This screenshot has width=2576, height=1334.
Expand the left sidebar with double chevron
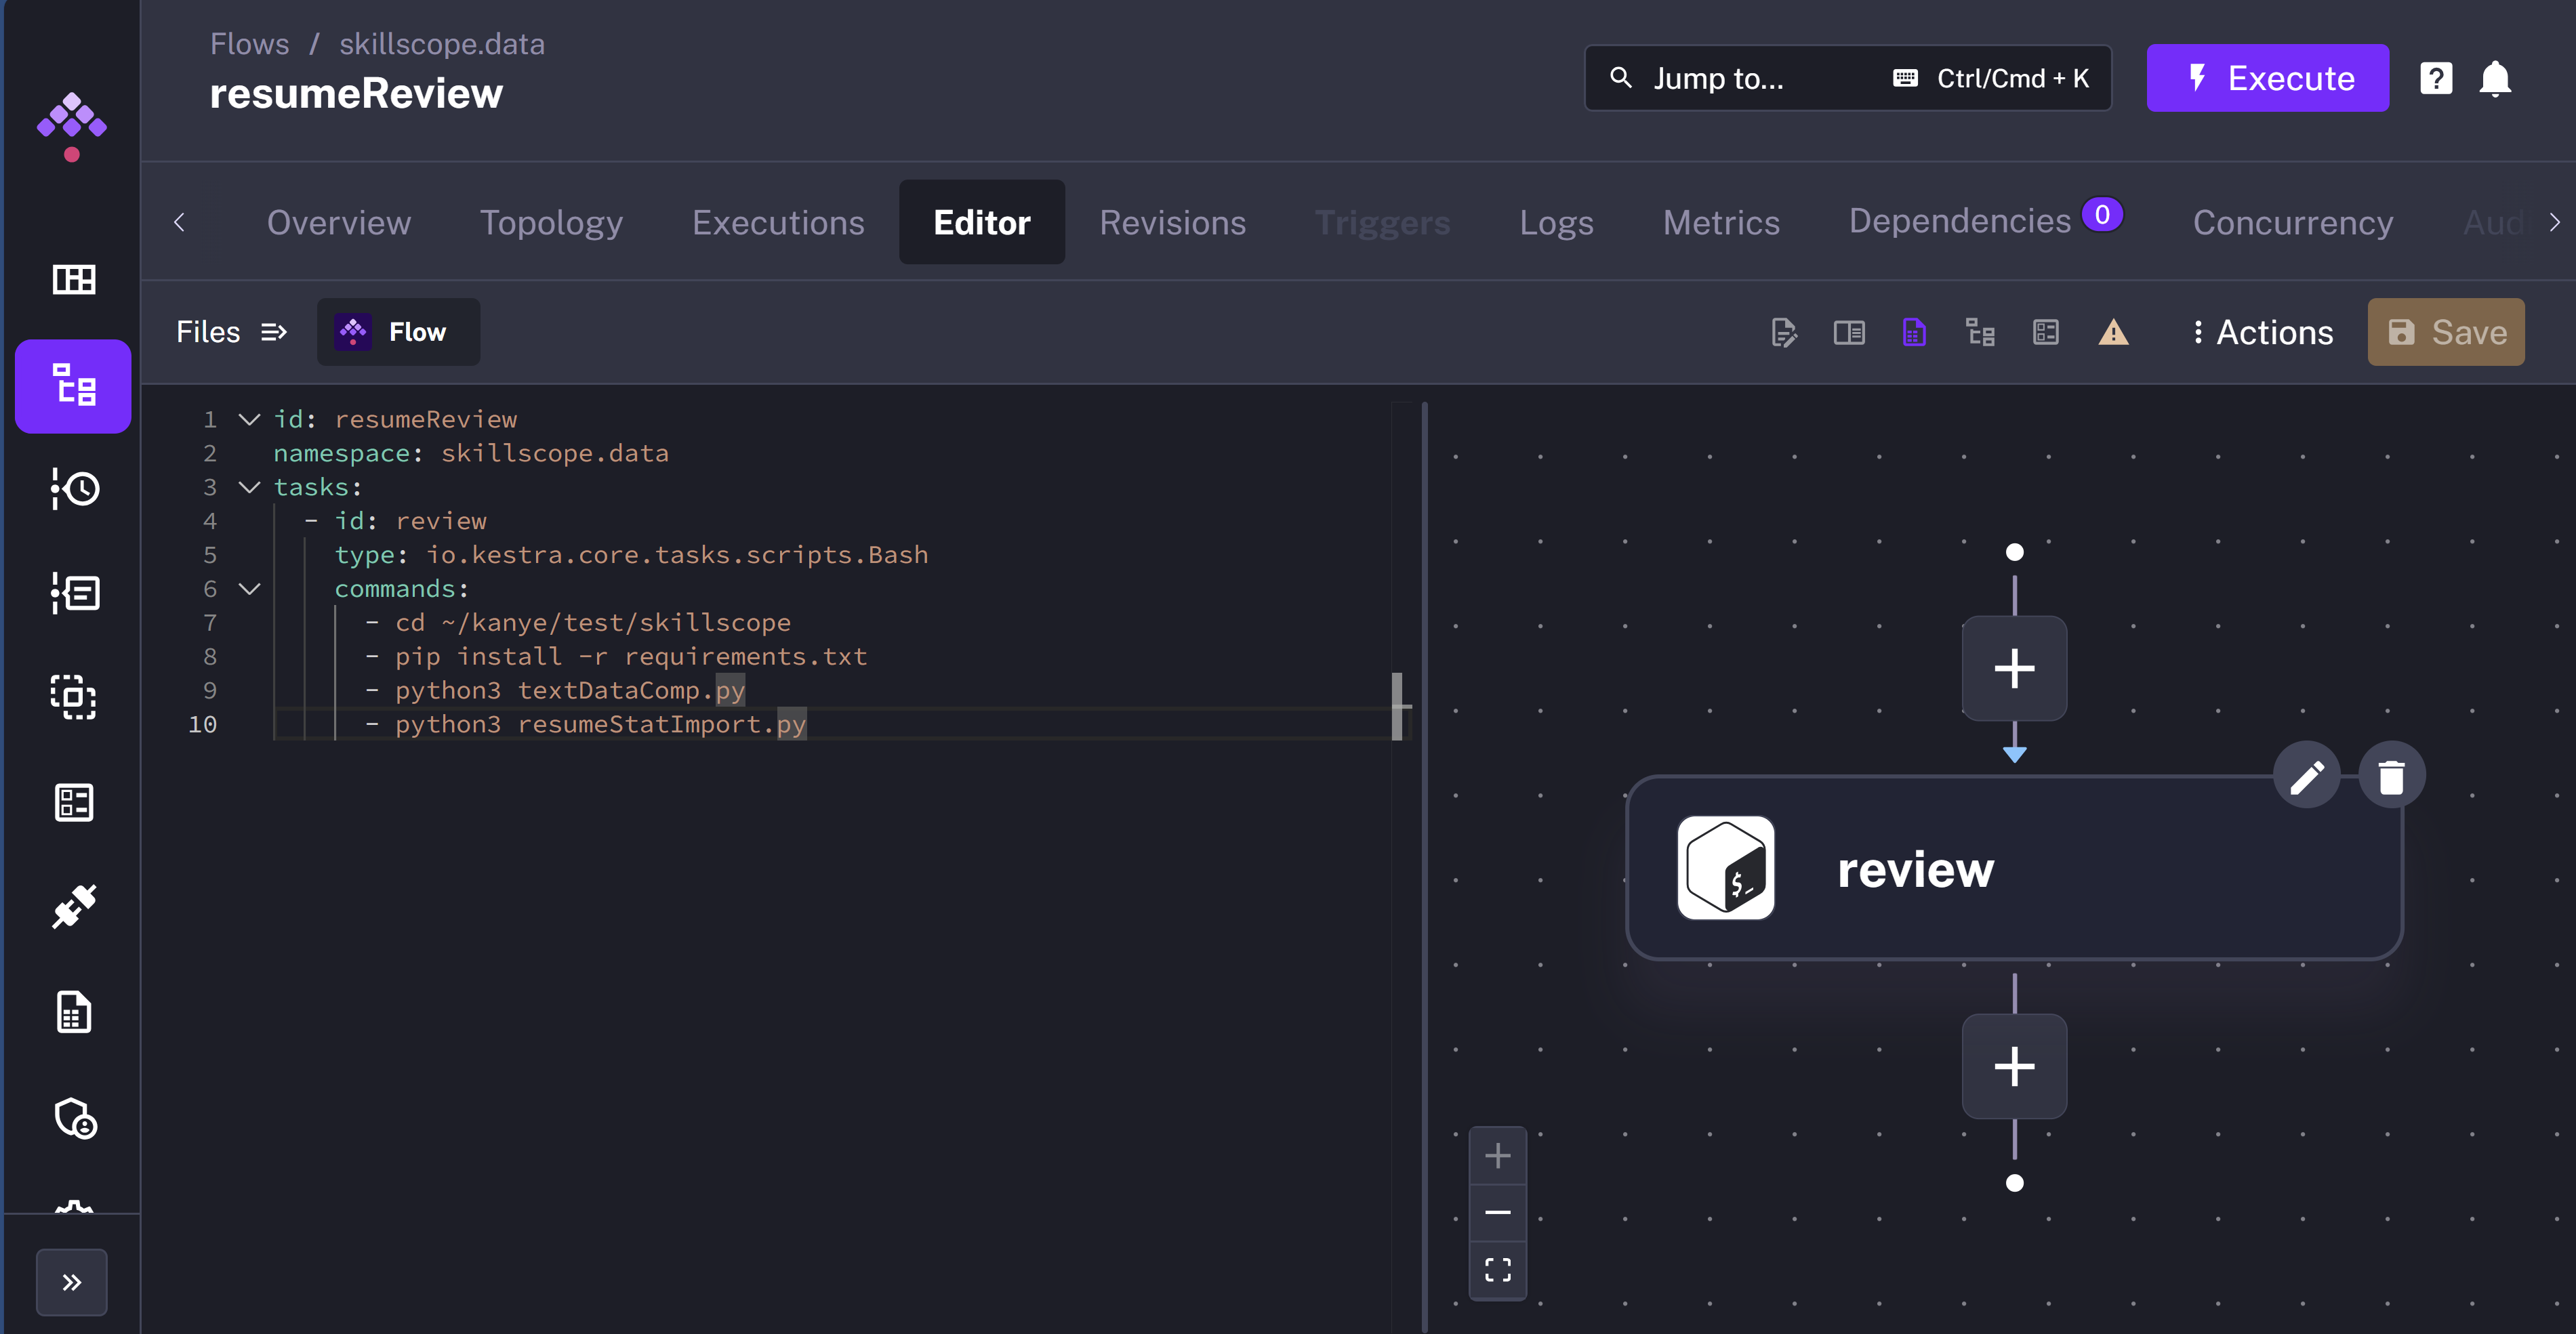[x=71, y=1281]
